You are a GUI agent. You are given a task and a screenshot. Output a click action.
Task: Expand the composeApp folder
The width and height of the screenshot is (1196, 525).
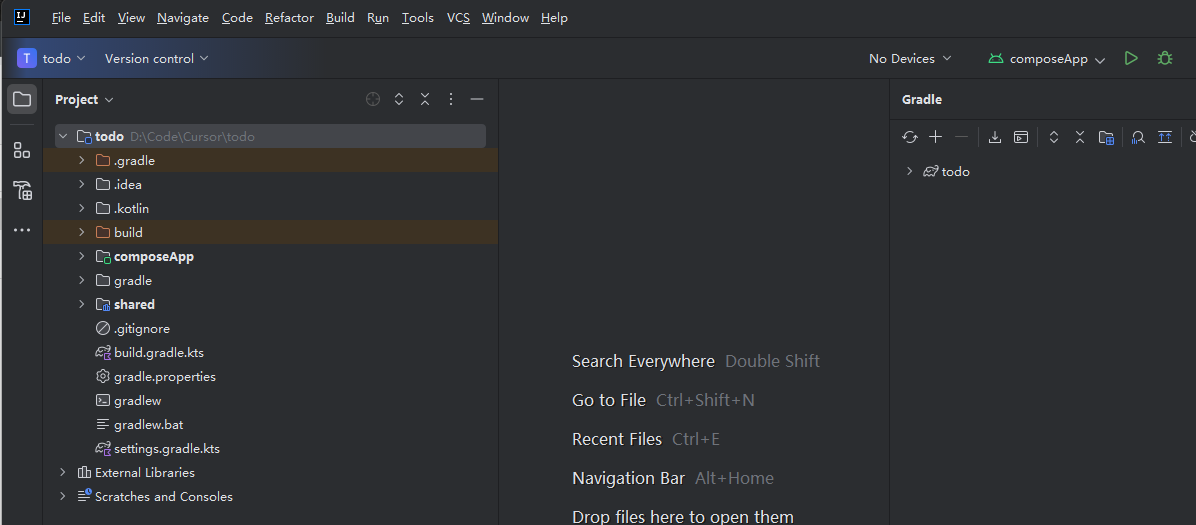click(x=82, y=256)
